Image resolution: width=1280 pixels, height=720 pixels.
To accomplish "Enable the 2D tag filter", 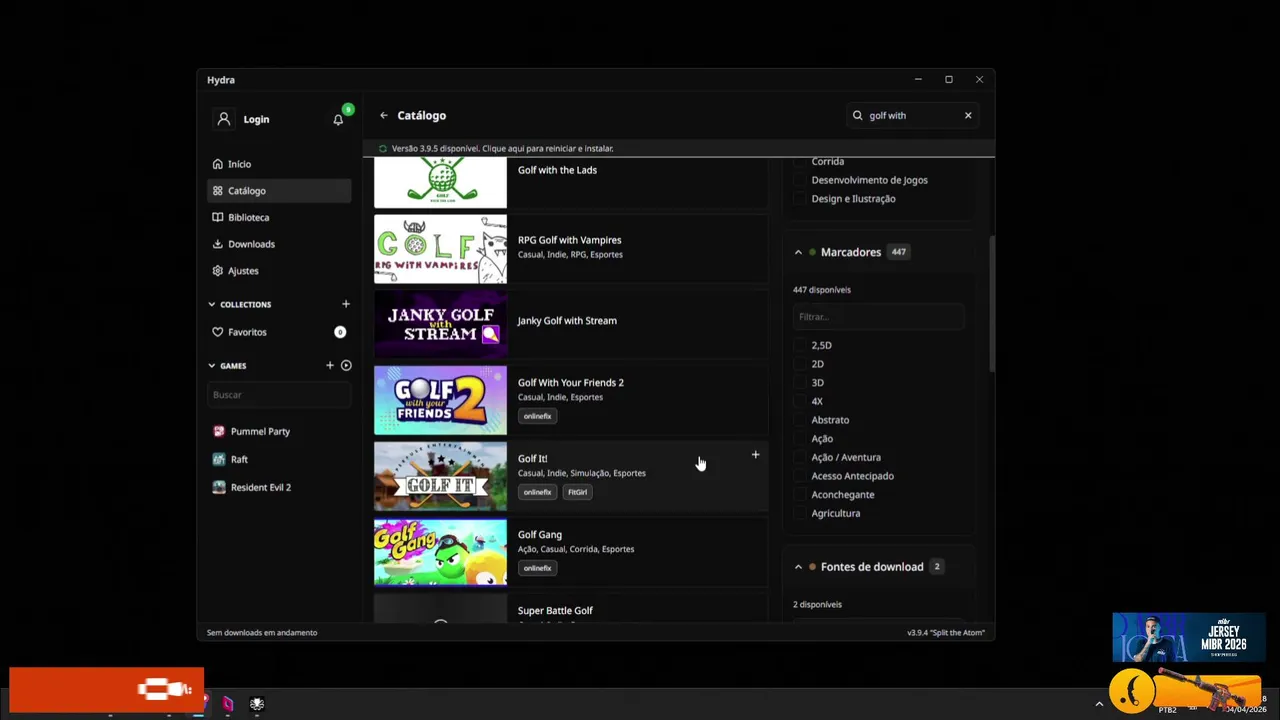I will click(799, 364).
